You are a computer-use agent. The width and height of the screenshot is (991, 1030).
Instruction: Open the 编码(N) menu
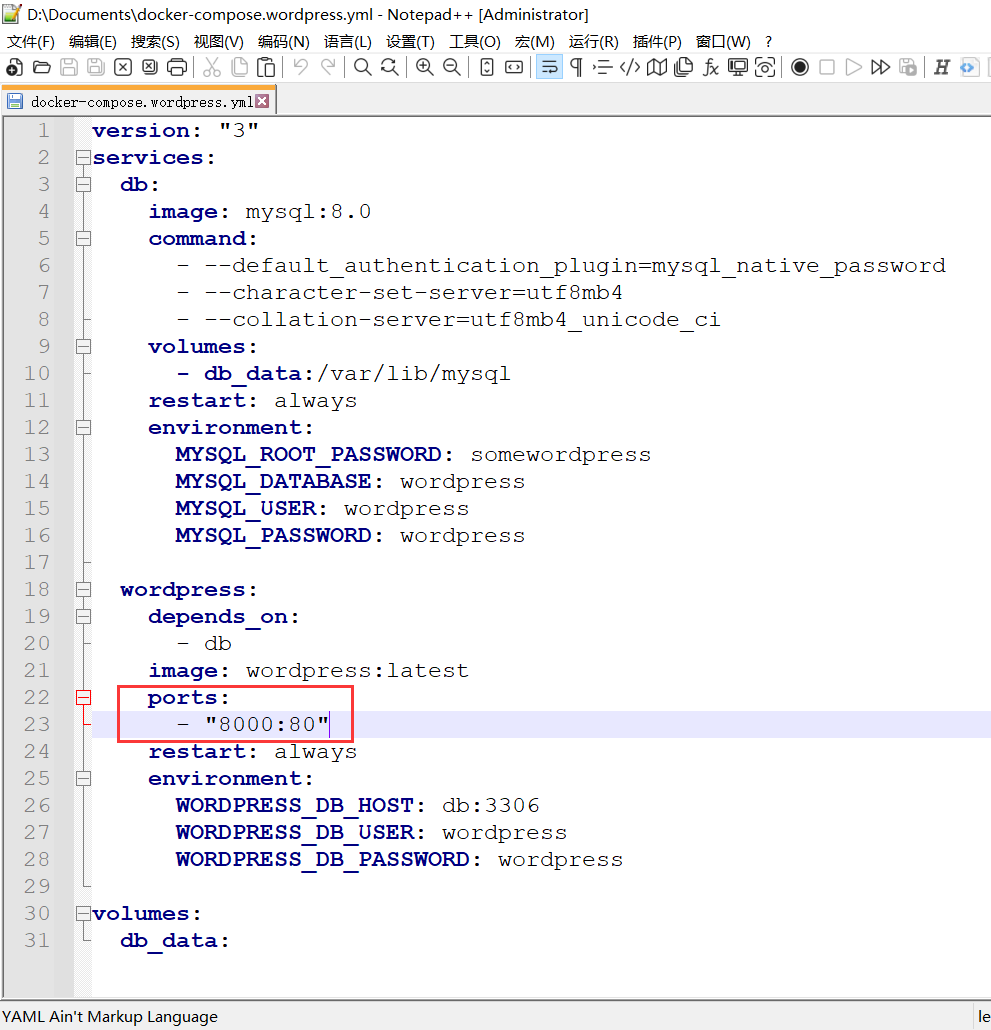click(x=284, y=41)
